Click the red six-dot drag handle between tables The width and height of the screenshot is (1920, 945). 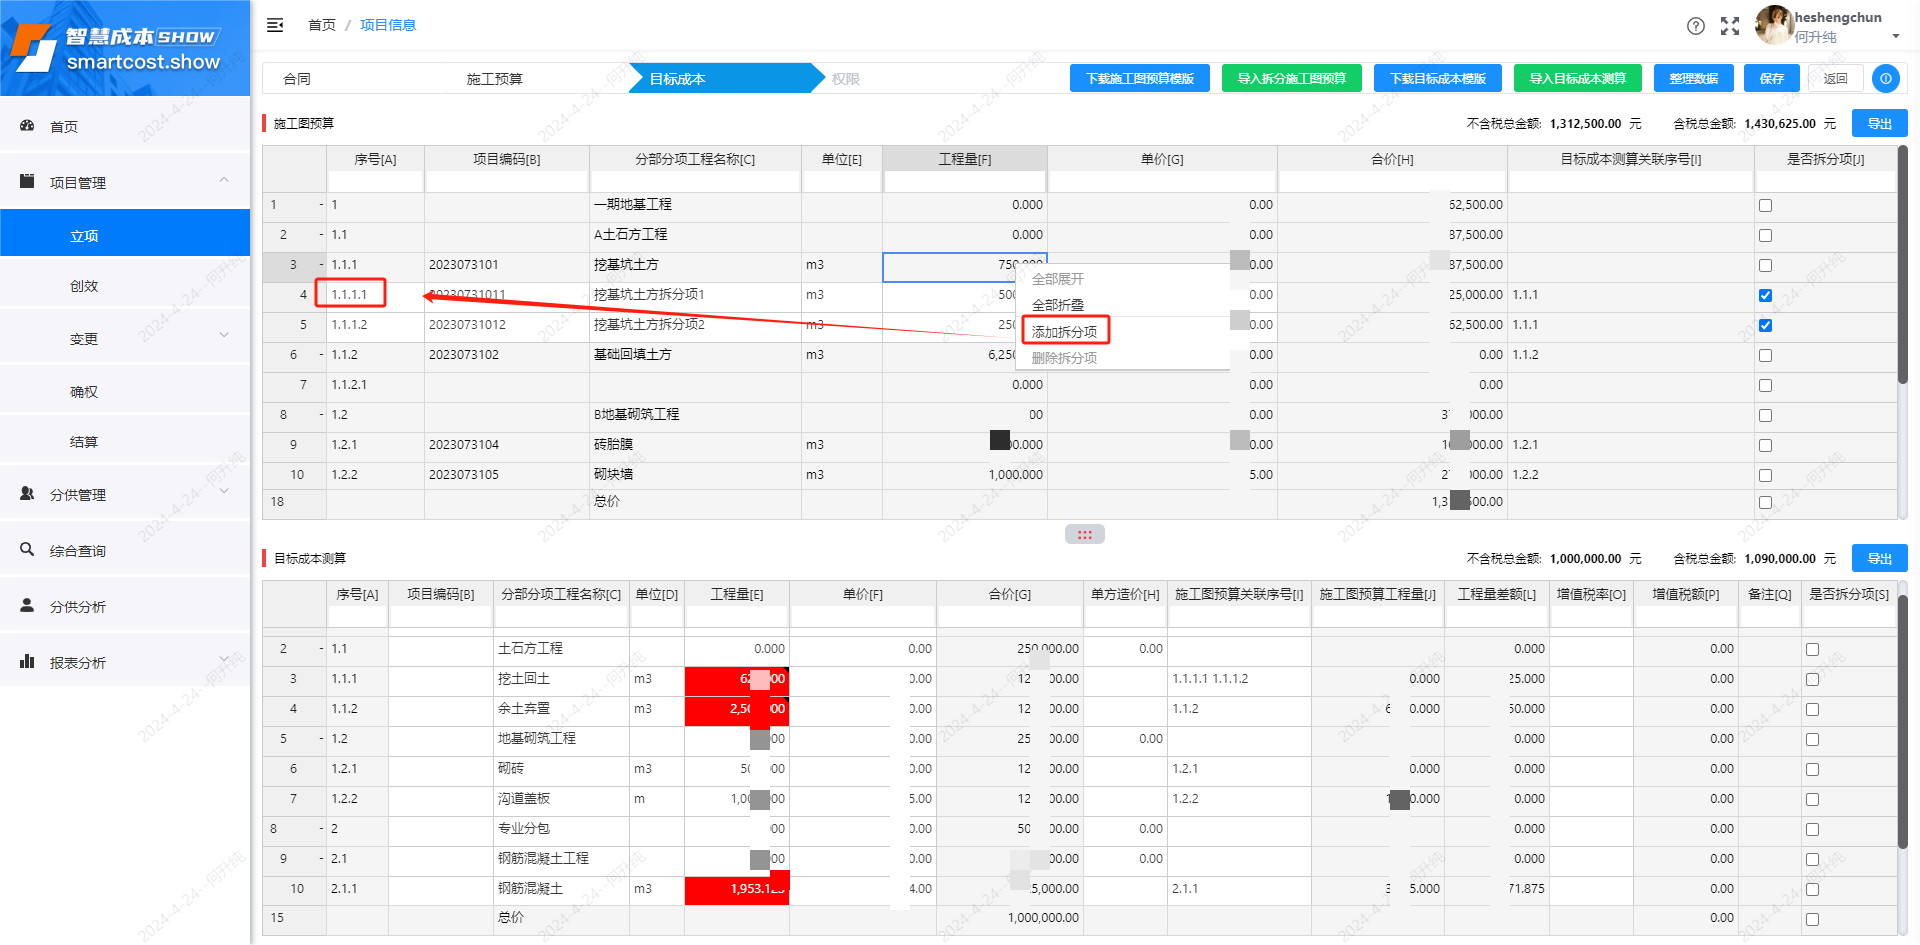[x=1084, y=534]
